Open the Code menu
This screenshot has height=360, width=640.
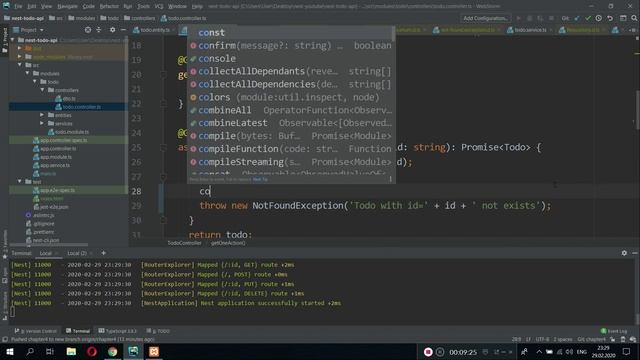pos(88,6)
